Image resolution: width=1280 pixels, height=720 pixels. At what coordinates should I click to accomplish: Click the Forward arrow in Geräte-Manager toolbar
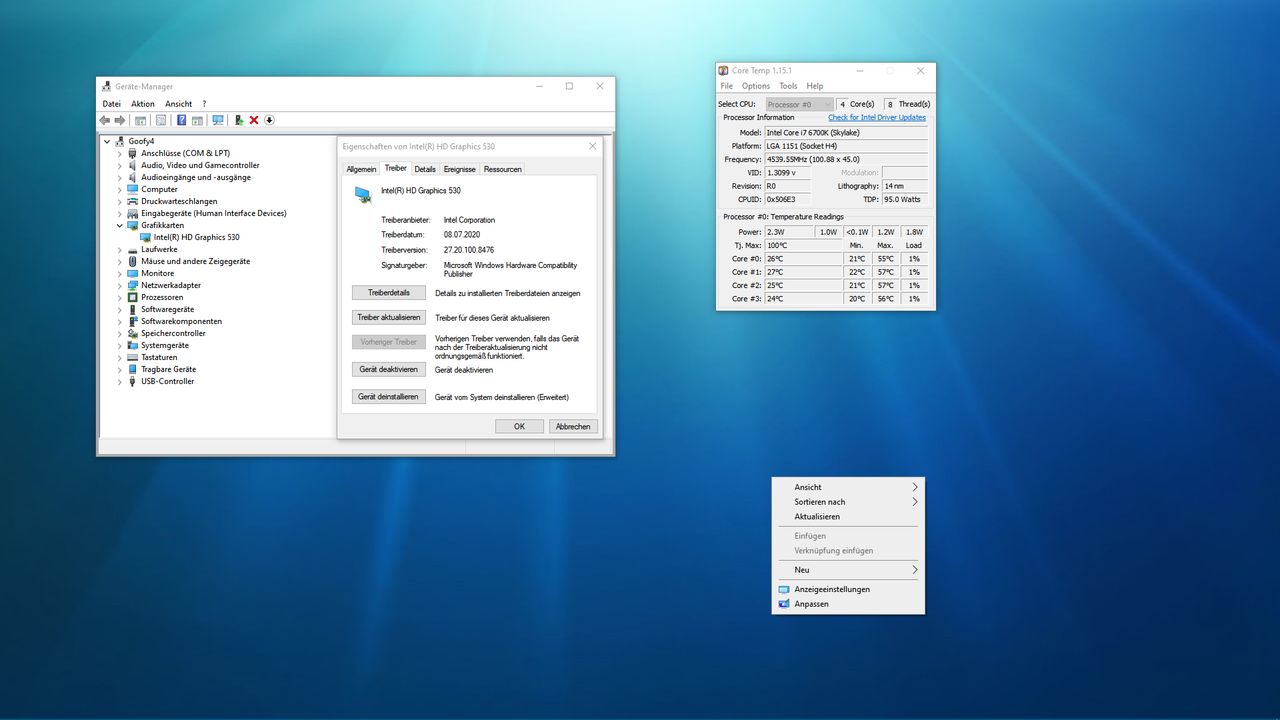point(120,120)
